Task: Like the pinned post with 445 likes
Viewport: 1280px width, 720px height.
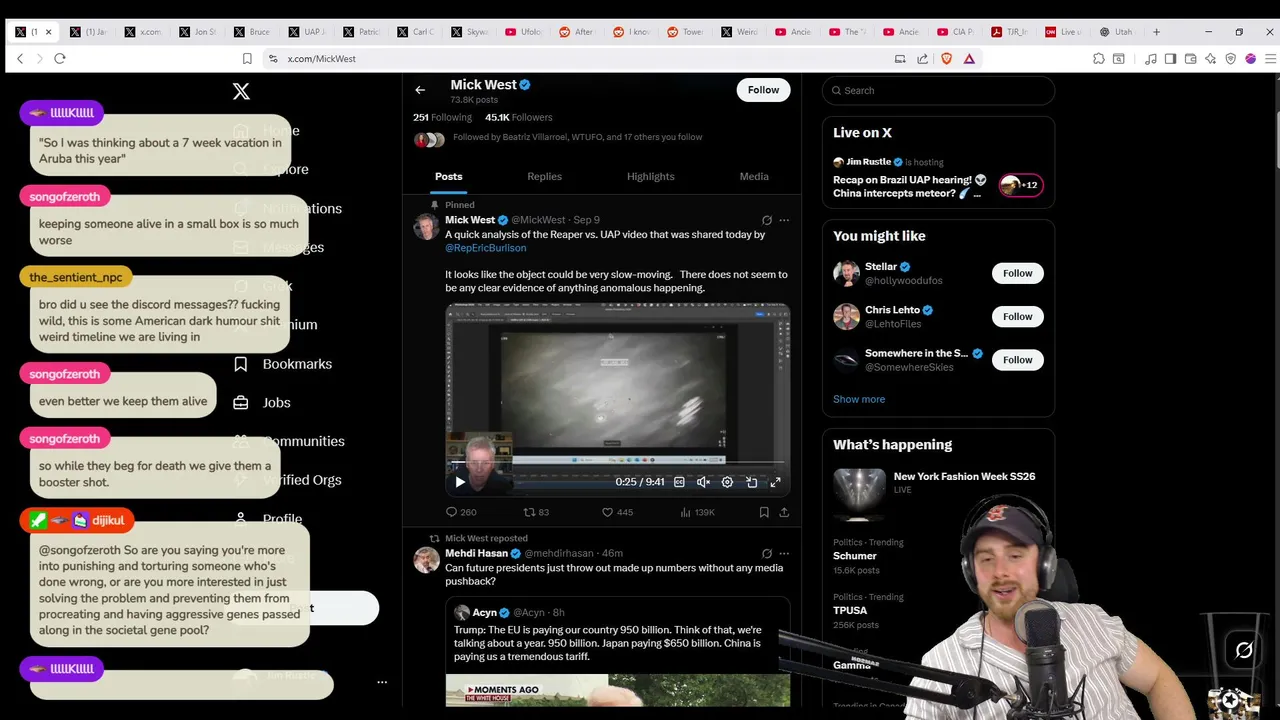Action: [617, 512]
